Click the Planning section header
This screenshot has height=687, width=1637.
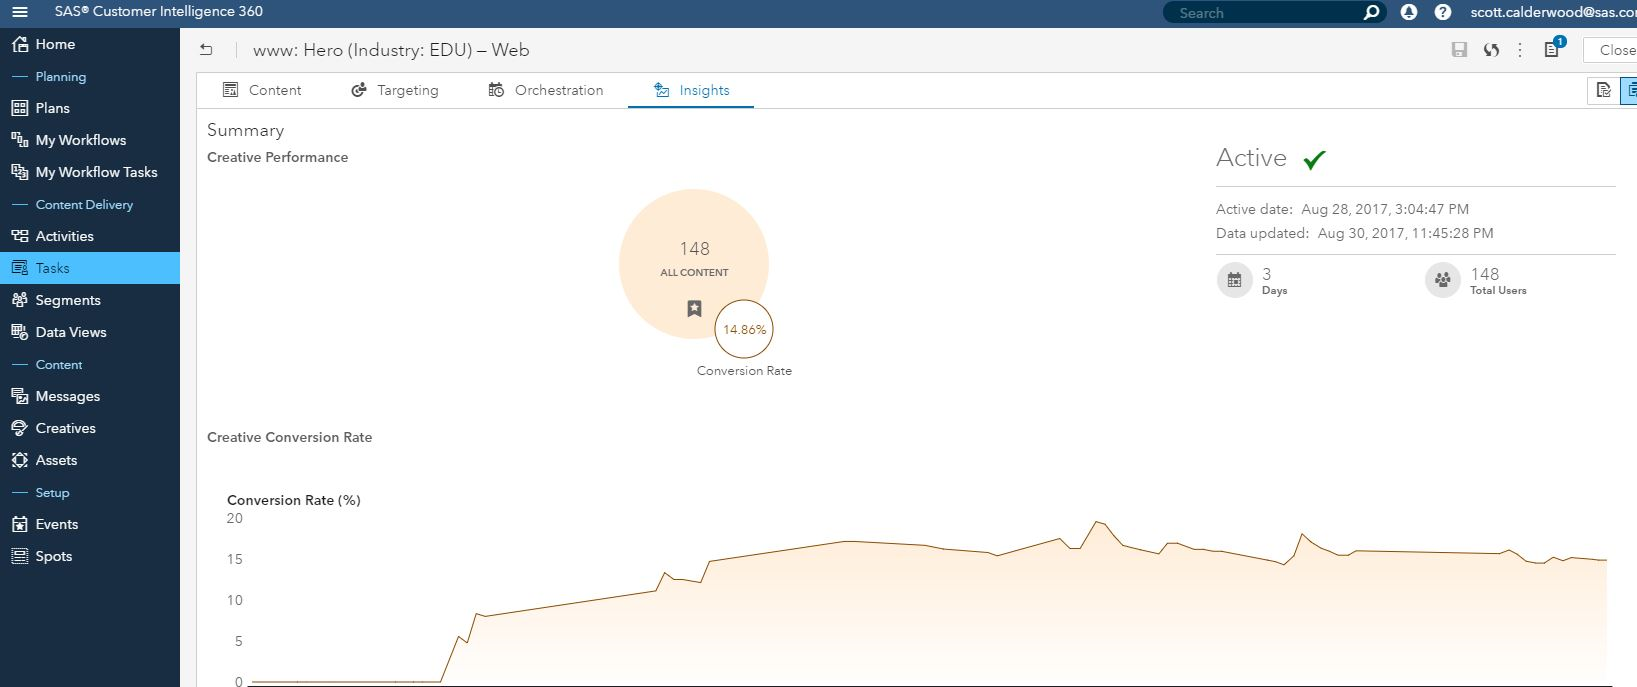pyautogui.click(x=61, y=76)
